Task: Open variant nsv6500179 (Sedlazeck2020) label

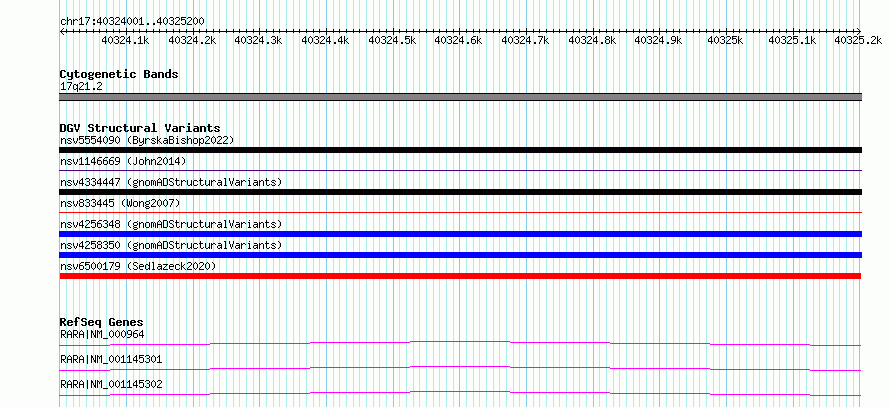Action: [x=138, y=266]
